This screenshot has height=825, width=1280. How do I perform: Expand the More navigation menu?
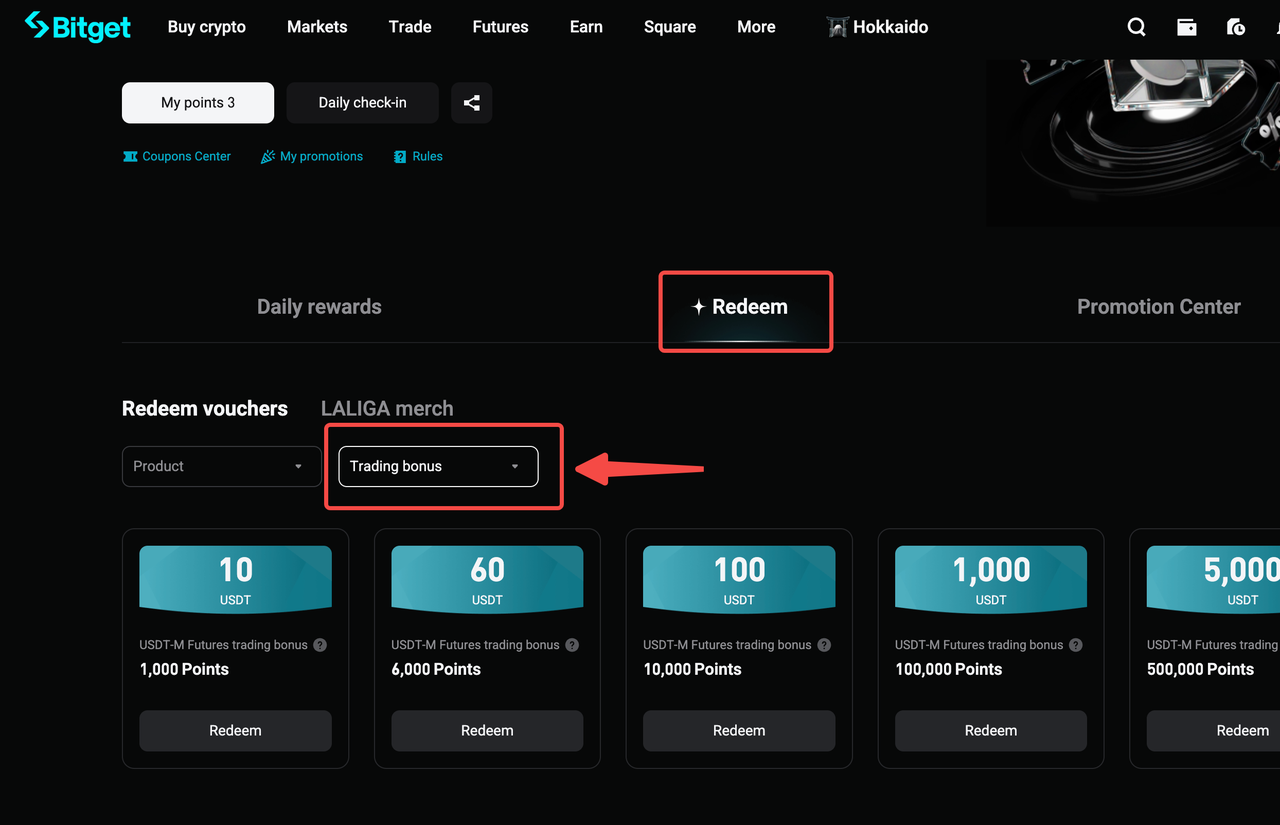(x=756, y=27)
